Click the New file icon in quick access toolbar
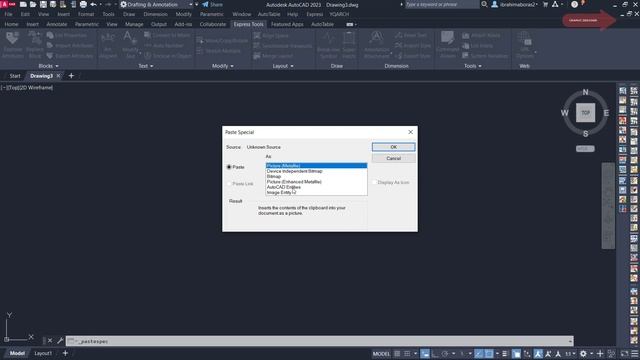The width and height of the screenshot is (640, 360). [23, 4]
